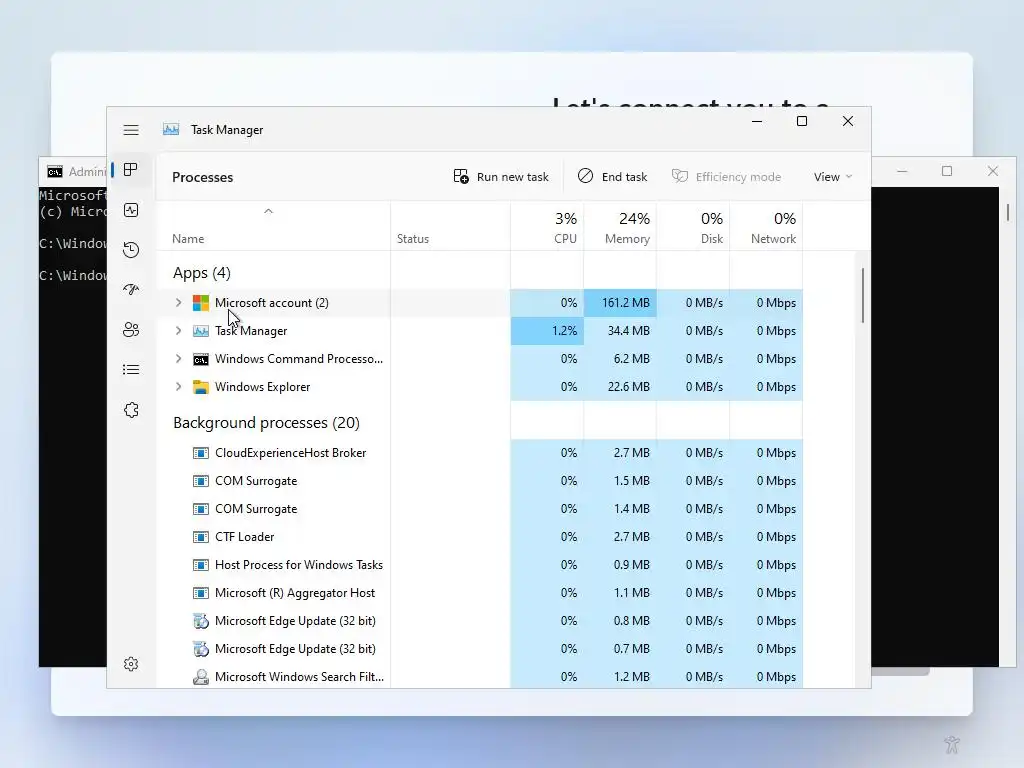The height and width of the screenshot is (768, 1024).
Task: Expand the Microsoft account (2) group
Action: (178, 303)
